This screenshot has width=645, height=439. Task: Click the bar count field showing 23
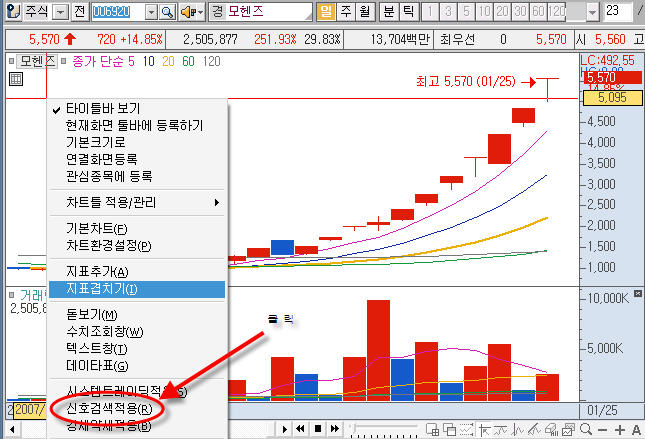point(618,12)
